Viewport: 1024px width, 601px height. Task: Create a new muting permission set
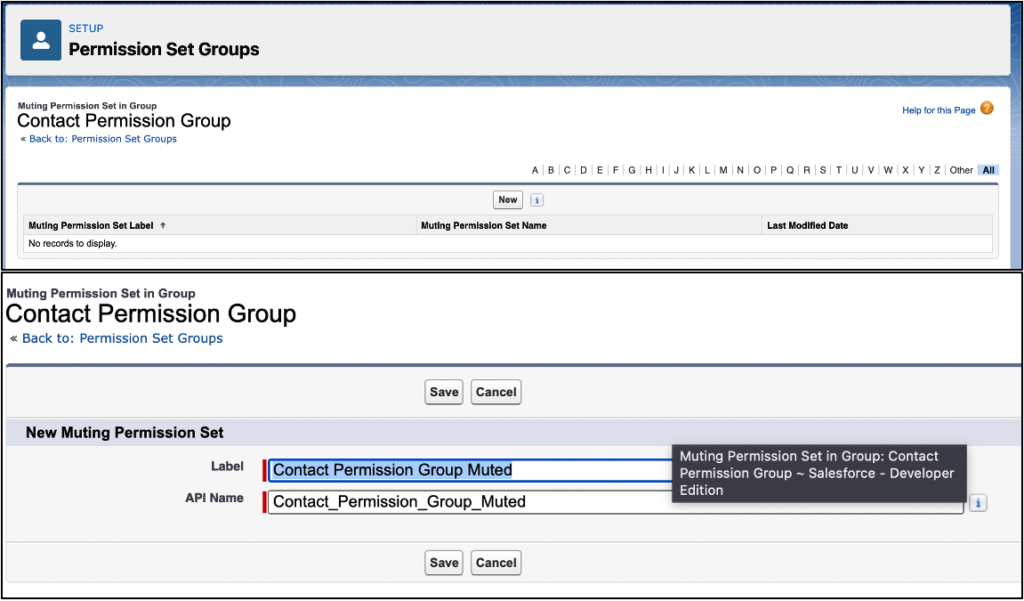[x=507, y=199]
